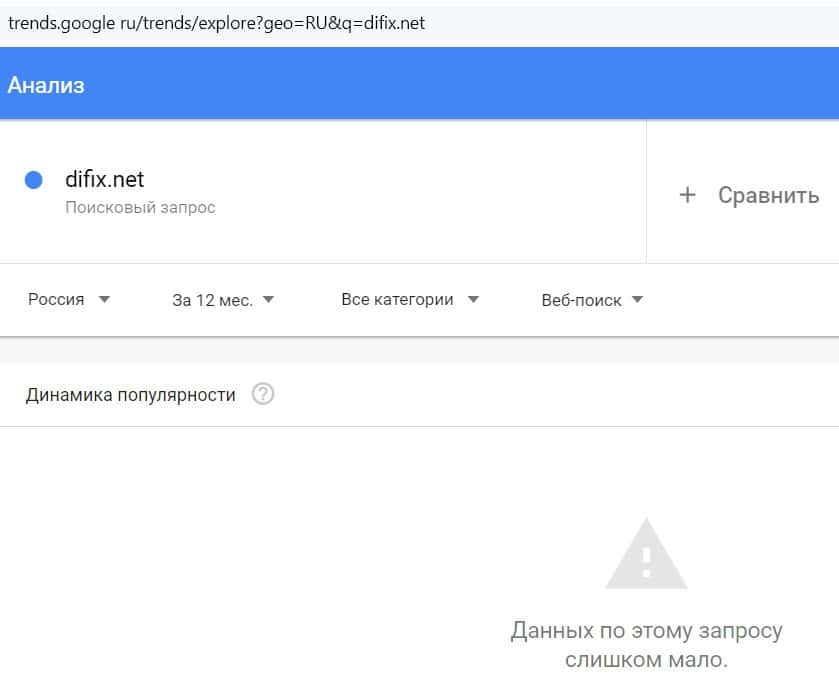Click the arrow next to Россия
Viewport: 839px width, 682px height.
104,299
